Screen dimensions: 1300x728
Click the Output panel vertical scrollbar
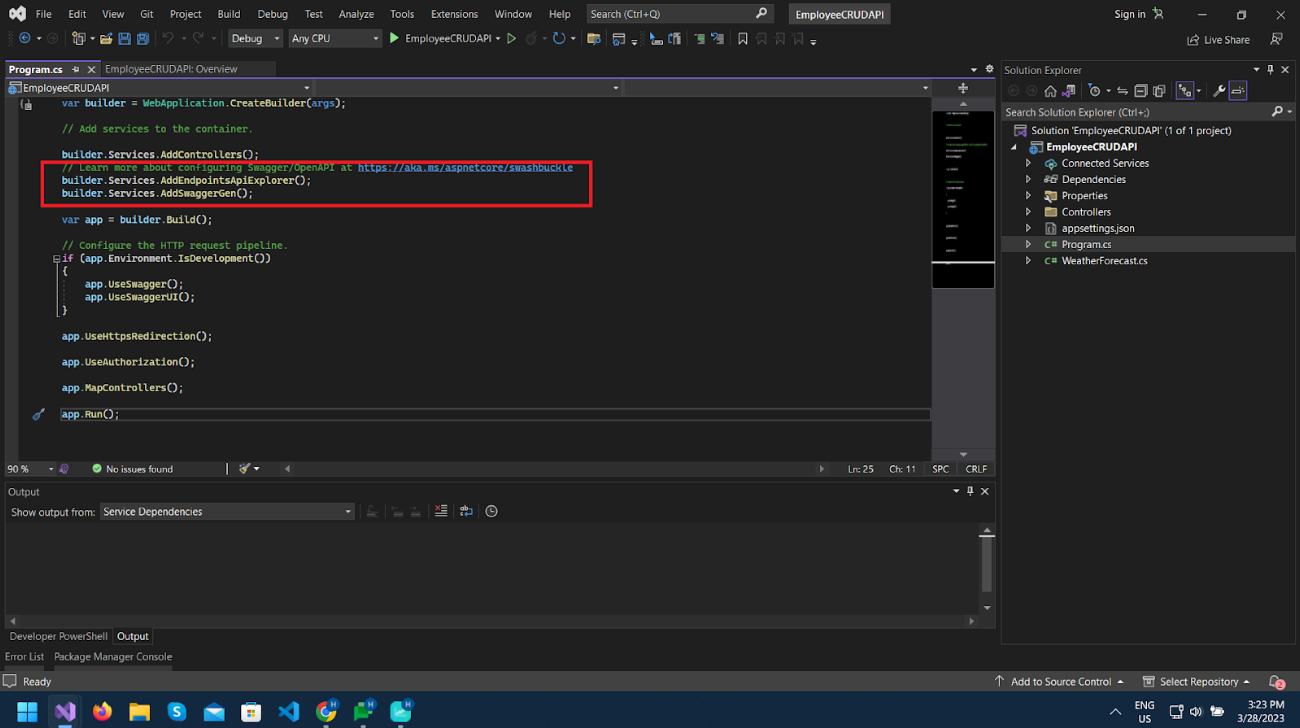(987, 565)
